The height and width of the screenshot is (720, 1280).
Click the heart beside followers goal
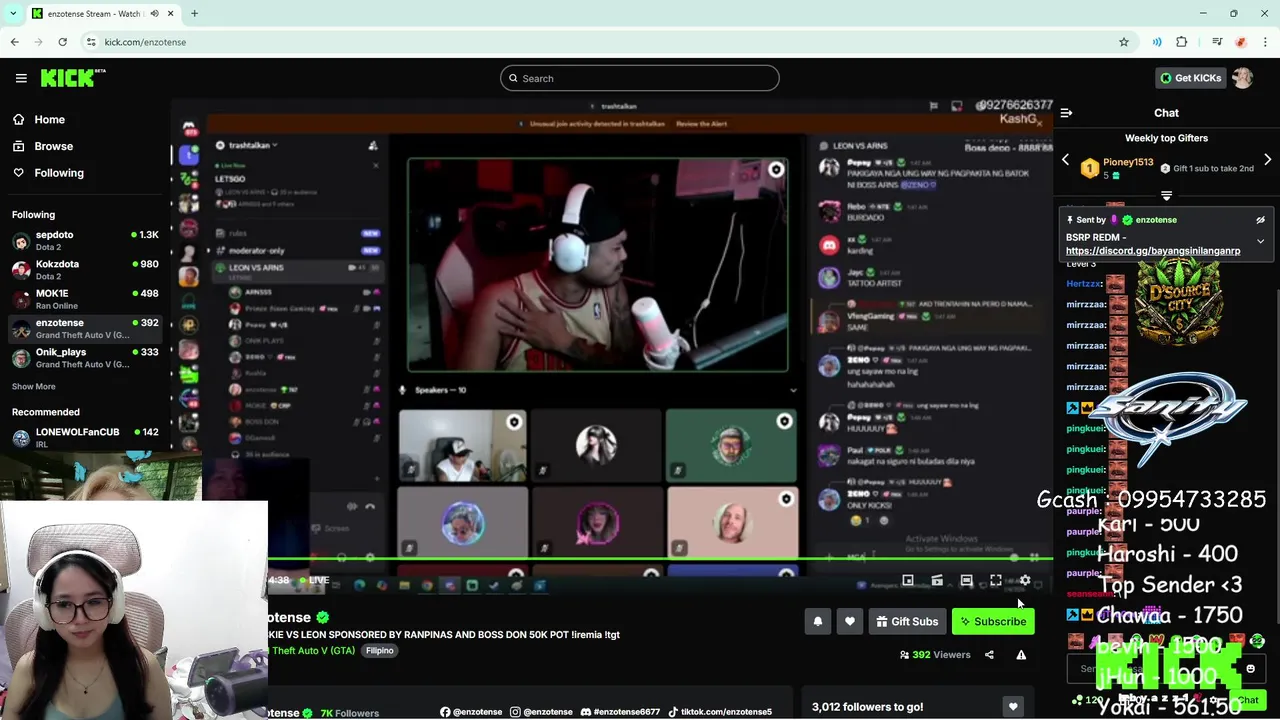click(1013, 707)
